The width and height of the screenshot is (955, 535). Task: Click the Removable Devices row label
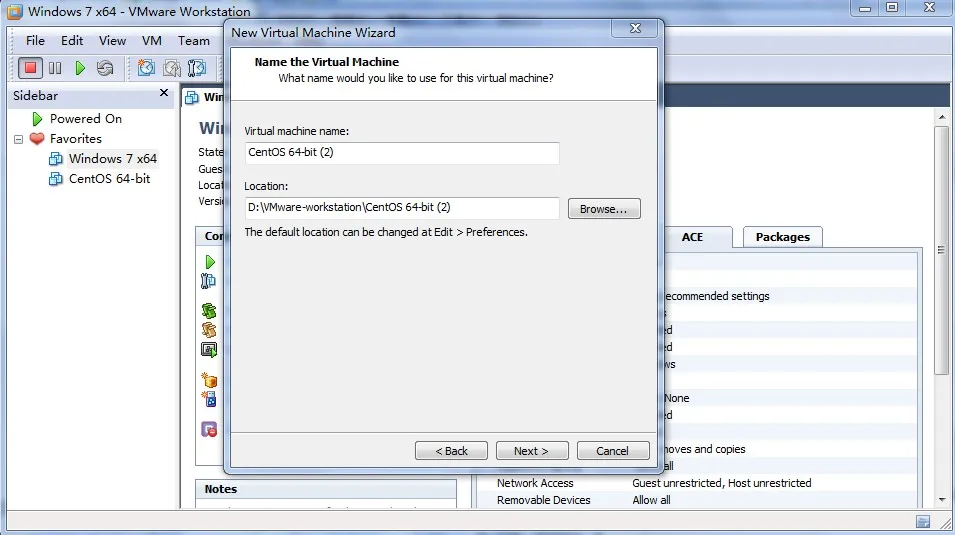point(543,500)
